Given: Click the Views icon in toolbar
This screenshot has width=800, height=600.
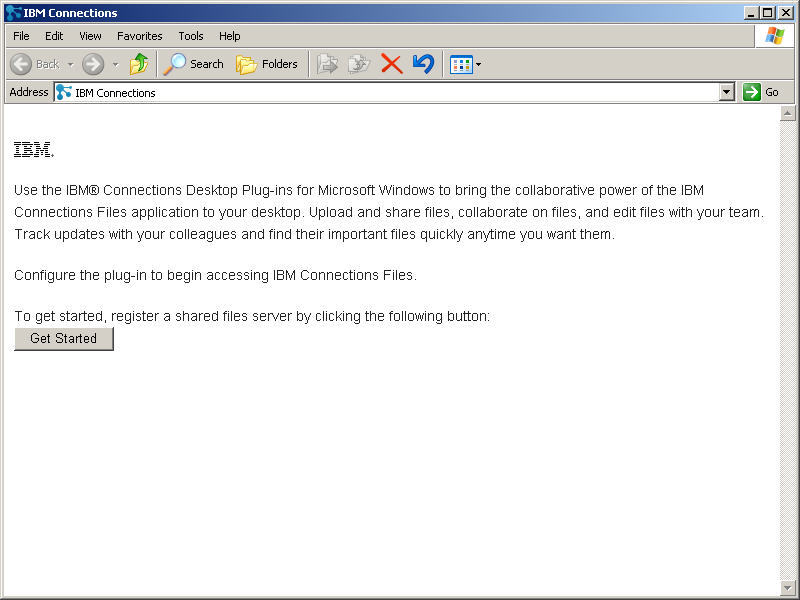Looking at the screenshot, I should tap(461, 64).
